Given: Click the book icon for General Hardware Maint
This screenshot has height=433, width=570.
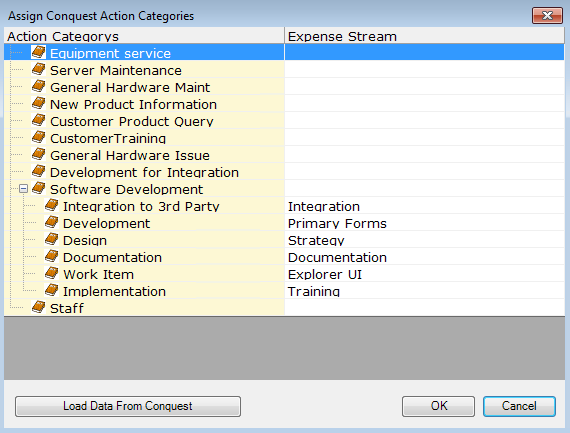Looking at the screenshot, I should [38, 86].
